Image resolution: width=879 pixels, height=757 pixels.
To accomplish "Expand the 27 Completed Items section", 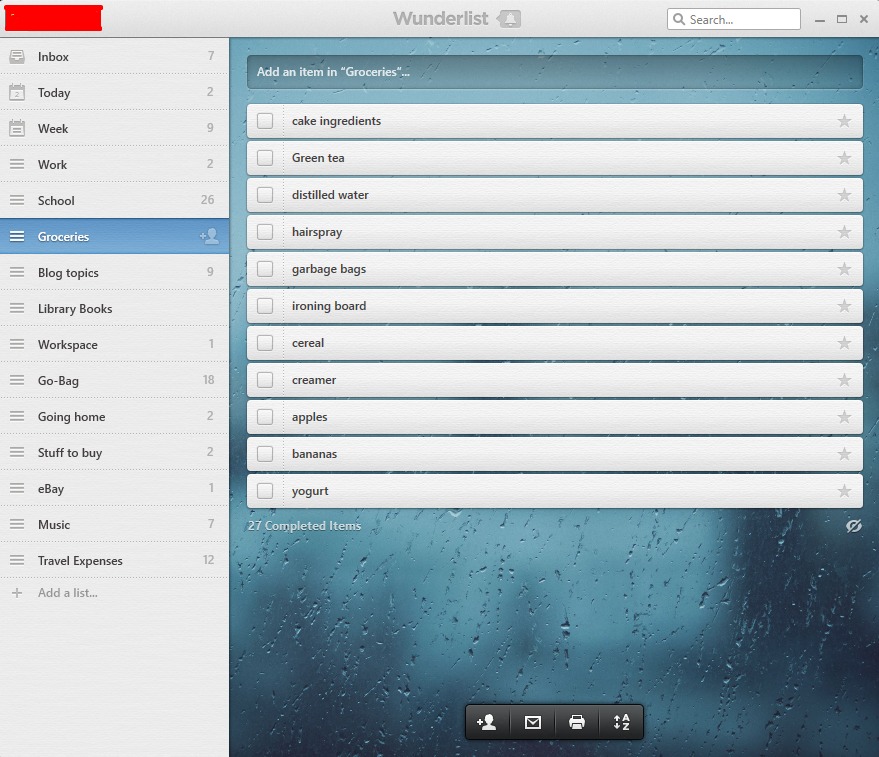I will (x=305, y=526).
